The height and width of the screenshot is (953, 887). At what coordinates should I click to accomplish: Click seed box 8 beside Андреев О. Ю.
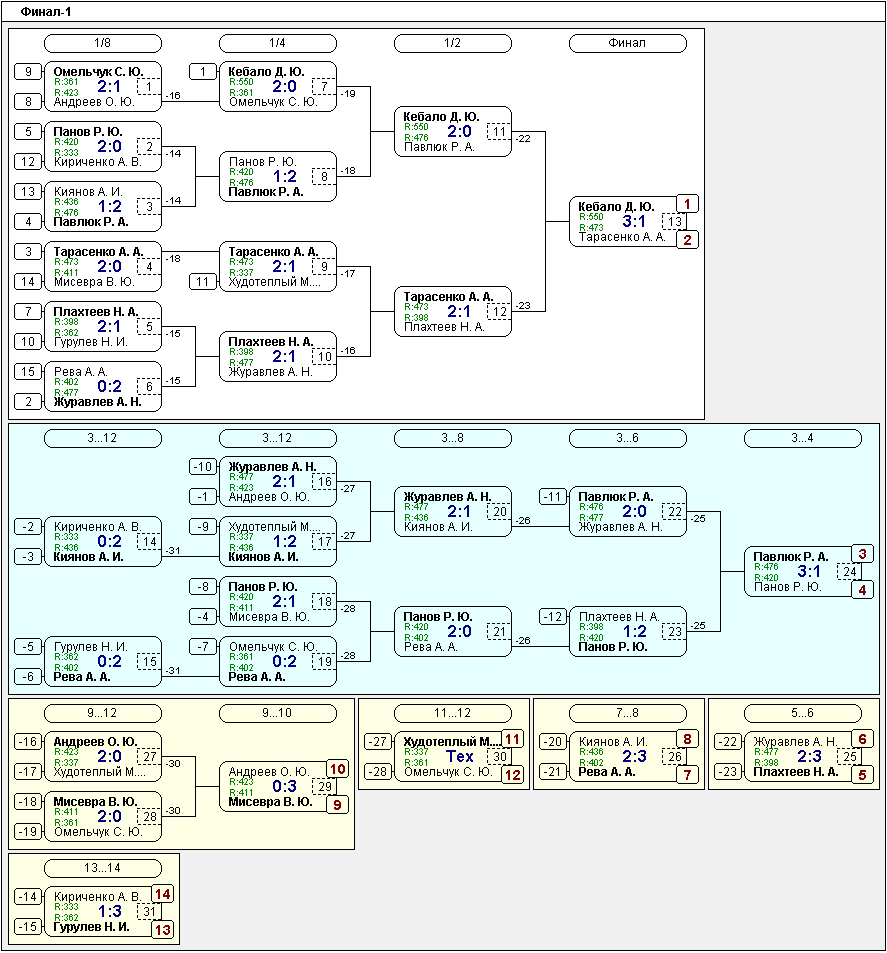tap(28, 101)
